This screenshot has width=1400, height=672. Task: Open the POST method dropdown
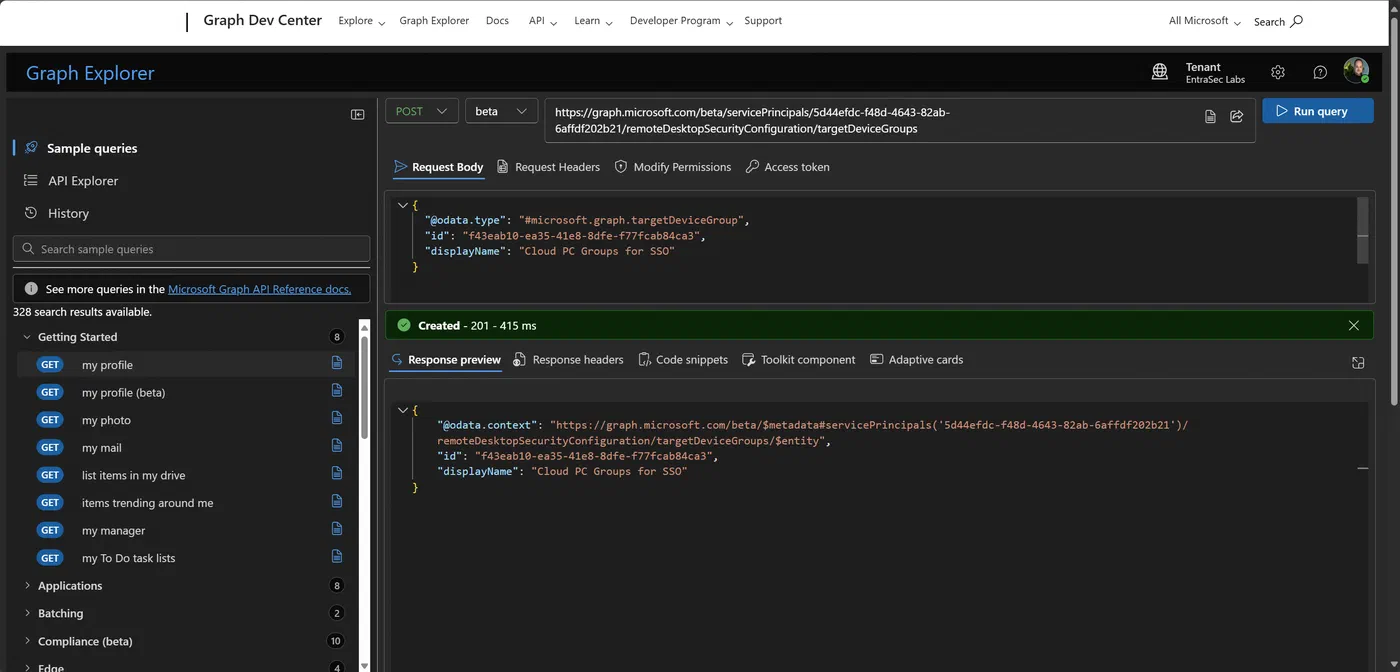coord(422,111)
